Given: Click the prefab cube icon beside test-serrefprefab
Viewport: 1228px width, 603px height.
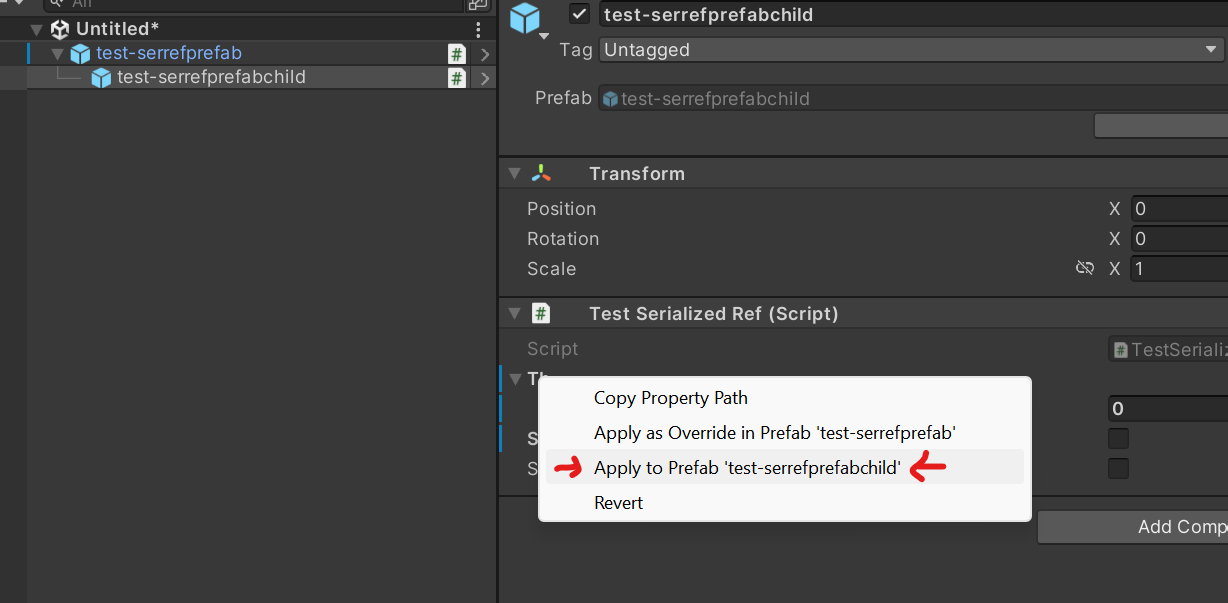Looking at the screenshot, I should pyautogui.click(x=79, y=53).
